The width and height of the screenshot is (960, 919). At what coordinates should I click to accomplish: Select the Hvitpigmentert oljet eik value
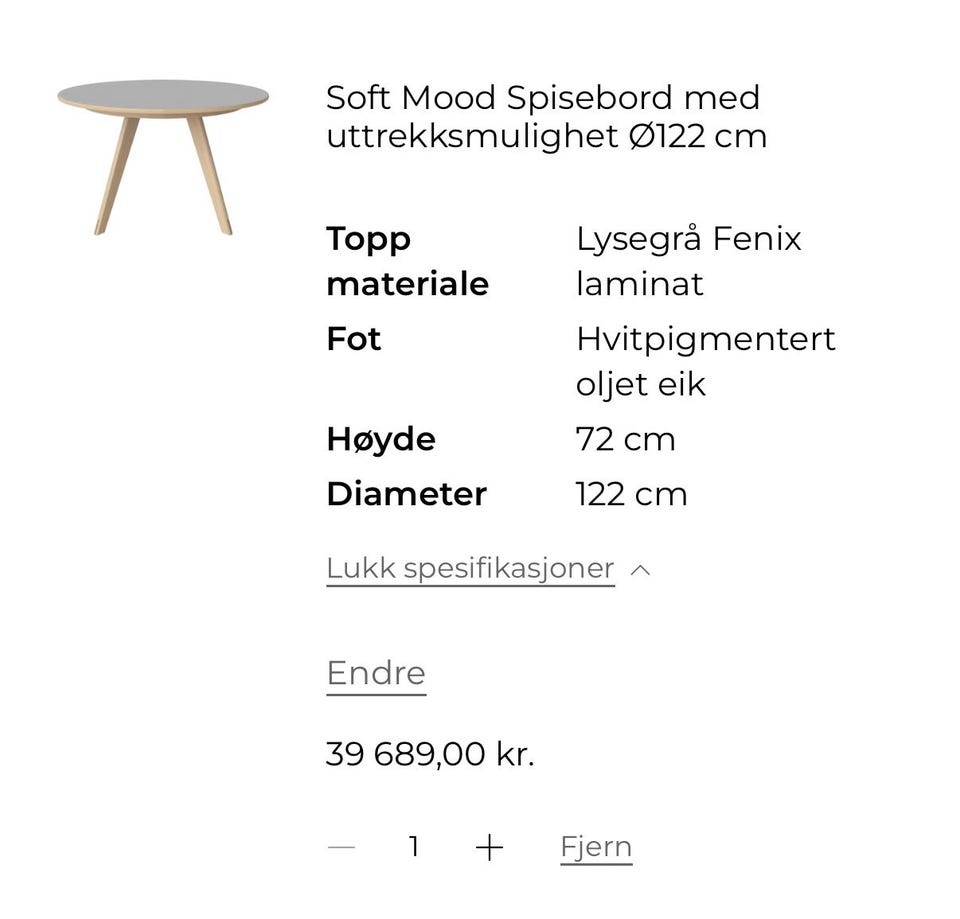click(x=705, y=362)
